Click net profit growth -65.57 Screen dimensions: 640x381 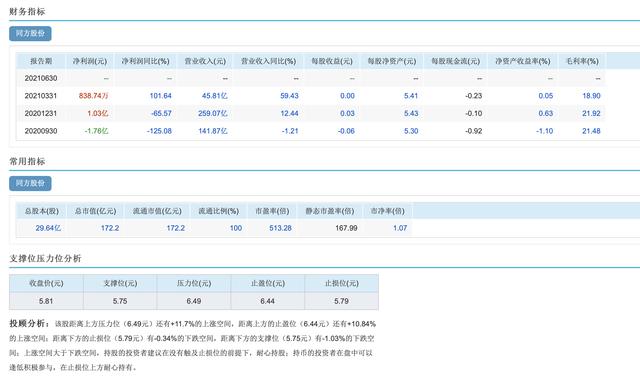pyautogui.click(x=161, y=113)
